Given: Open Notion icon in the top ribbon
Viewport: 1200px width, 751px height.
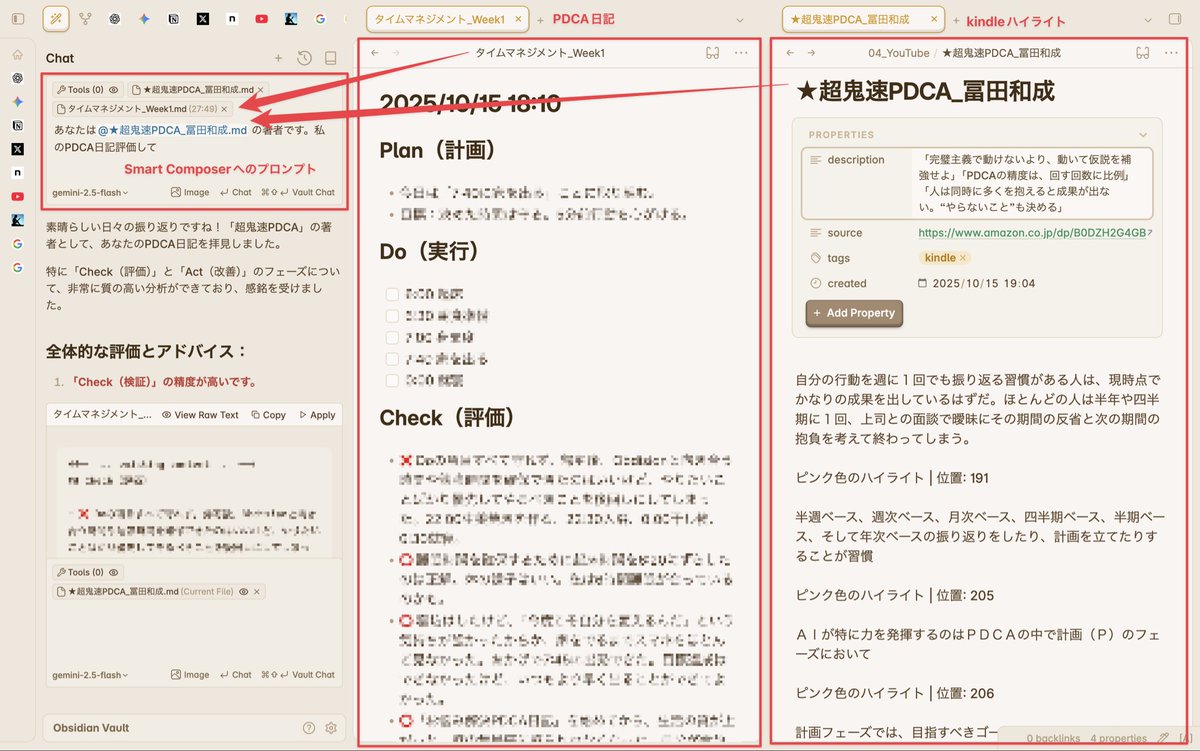Looking at the screenshot, I should tap(174, 18).
